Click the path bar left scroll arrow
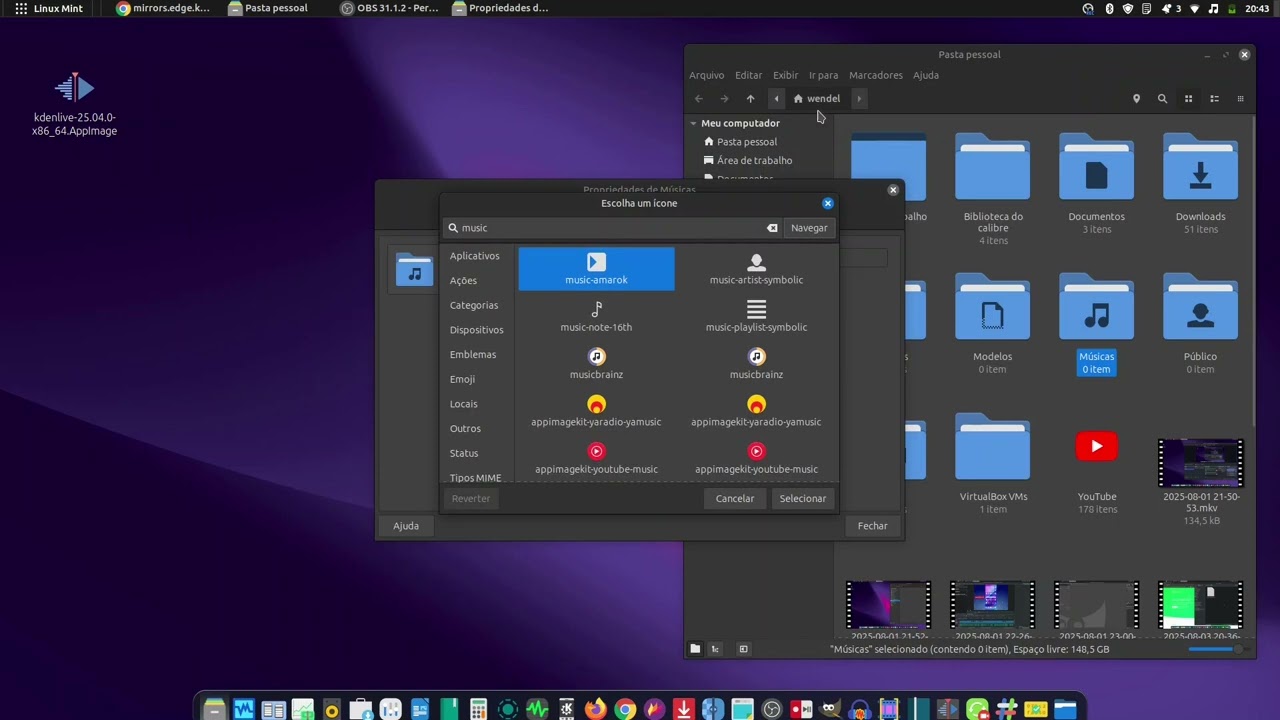The width and height of the screenshot is (1280, 720). tap(776, 99)
